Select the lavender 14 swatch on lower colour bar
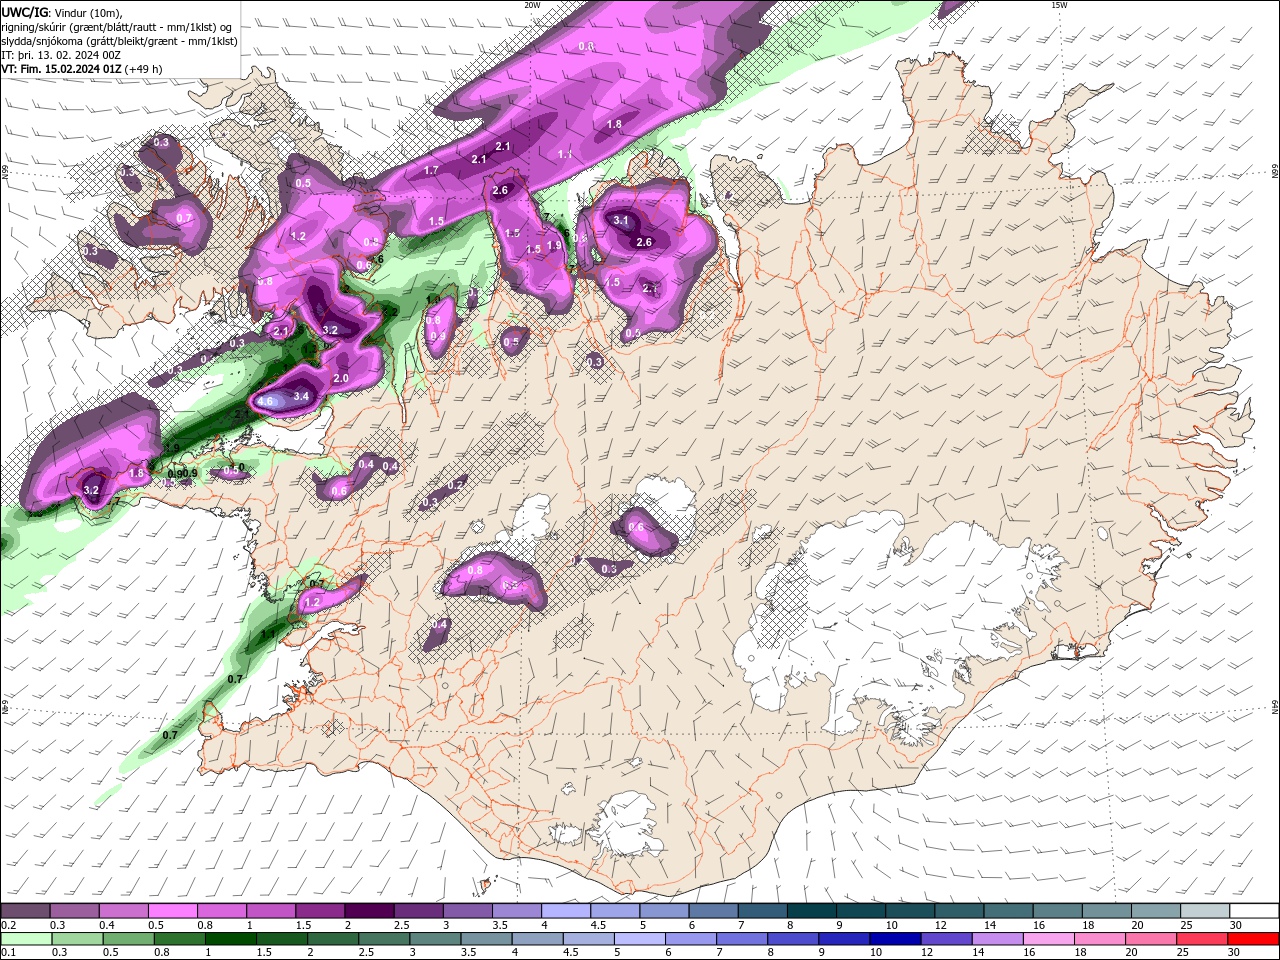This screenshot has height=960, width=1280. click(997, 939)
